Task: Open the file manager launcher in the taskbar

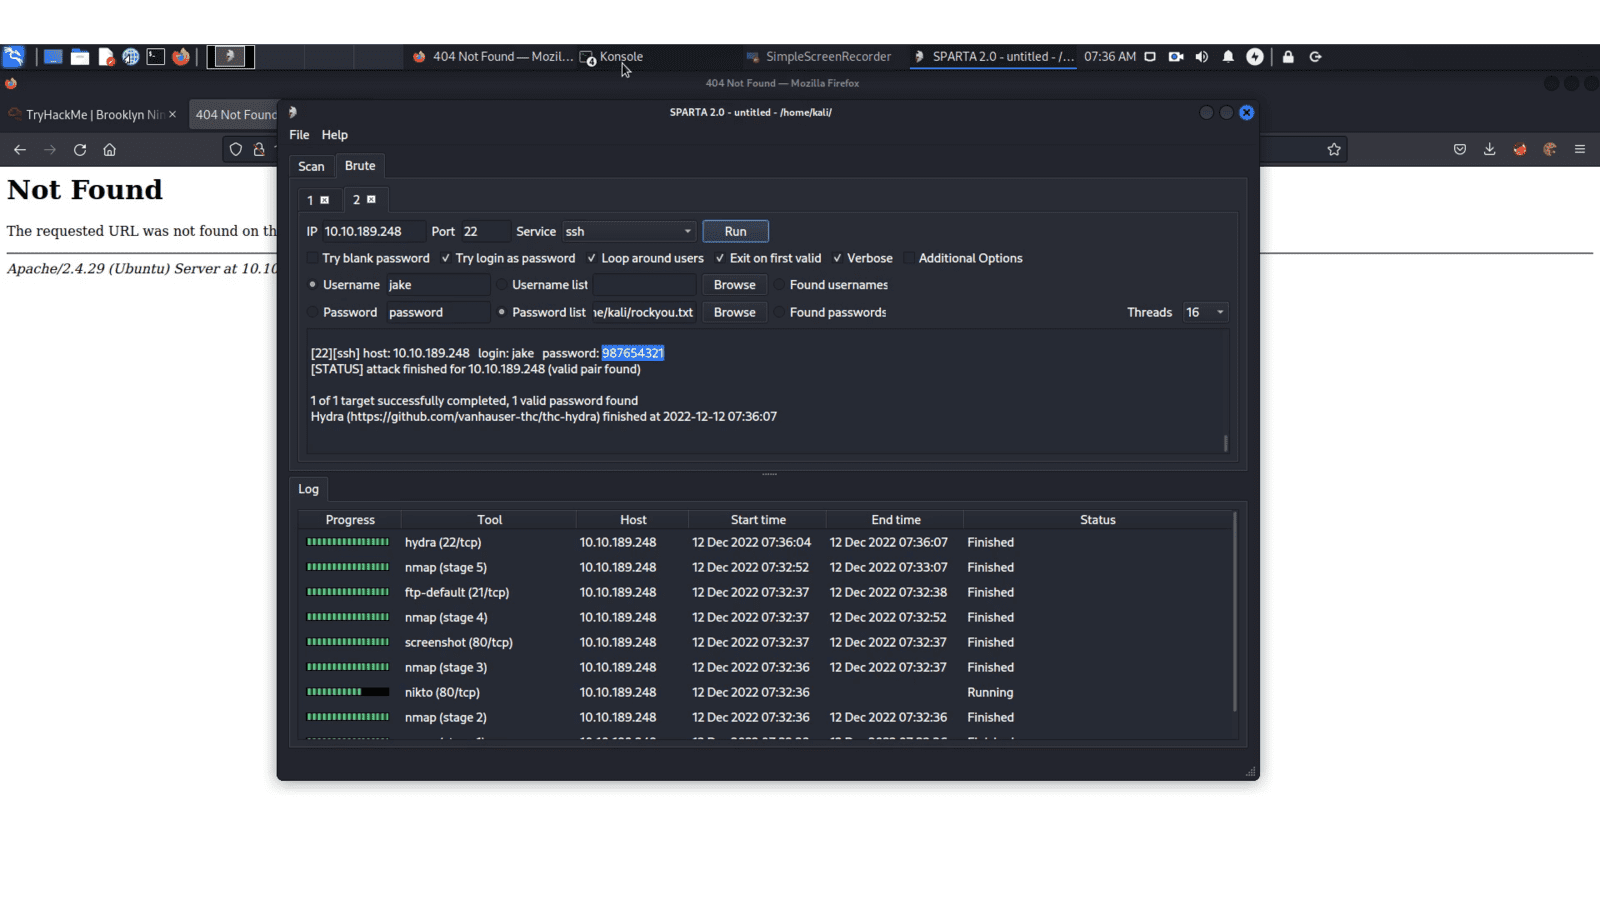Action: pos(80,57)
